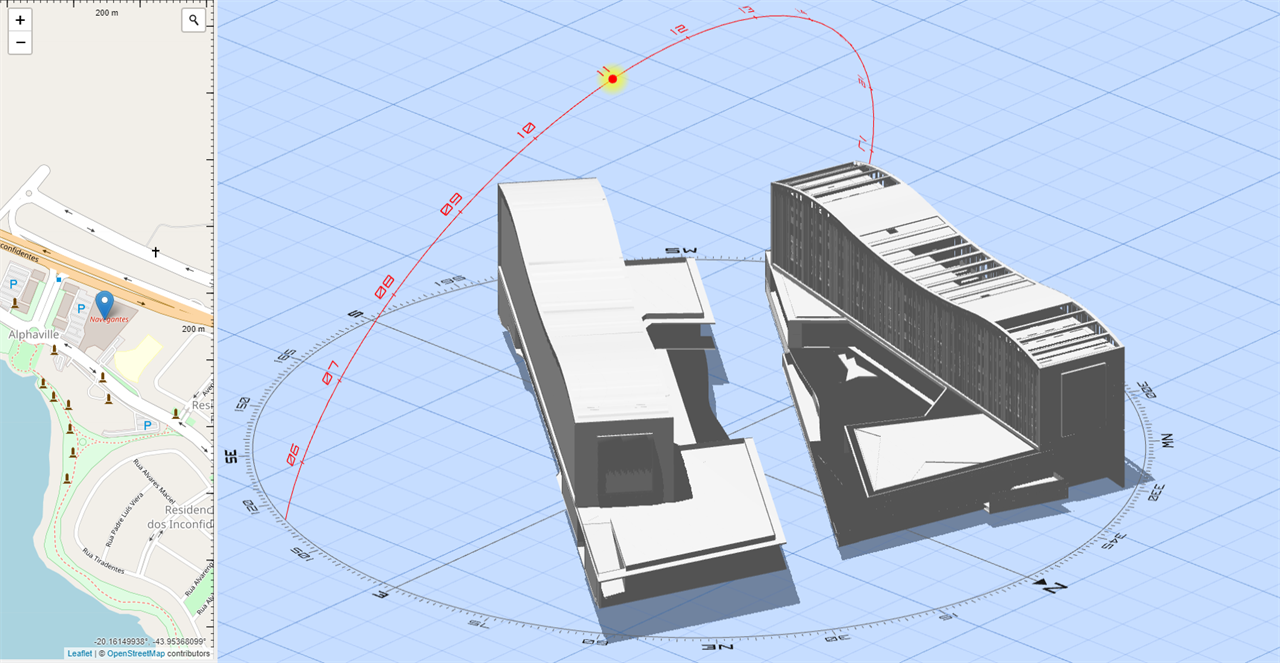Select the 08 hour mark on sun path
The image size is (1280, 663).
(383, 288)
